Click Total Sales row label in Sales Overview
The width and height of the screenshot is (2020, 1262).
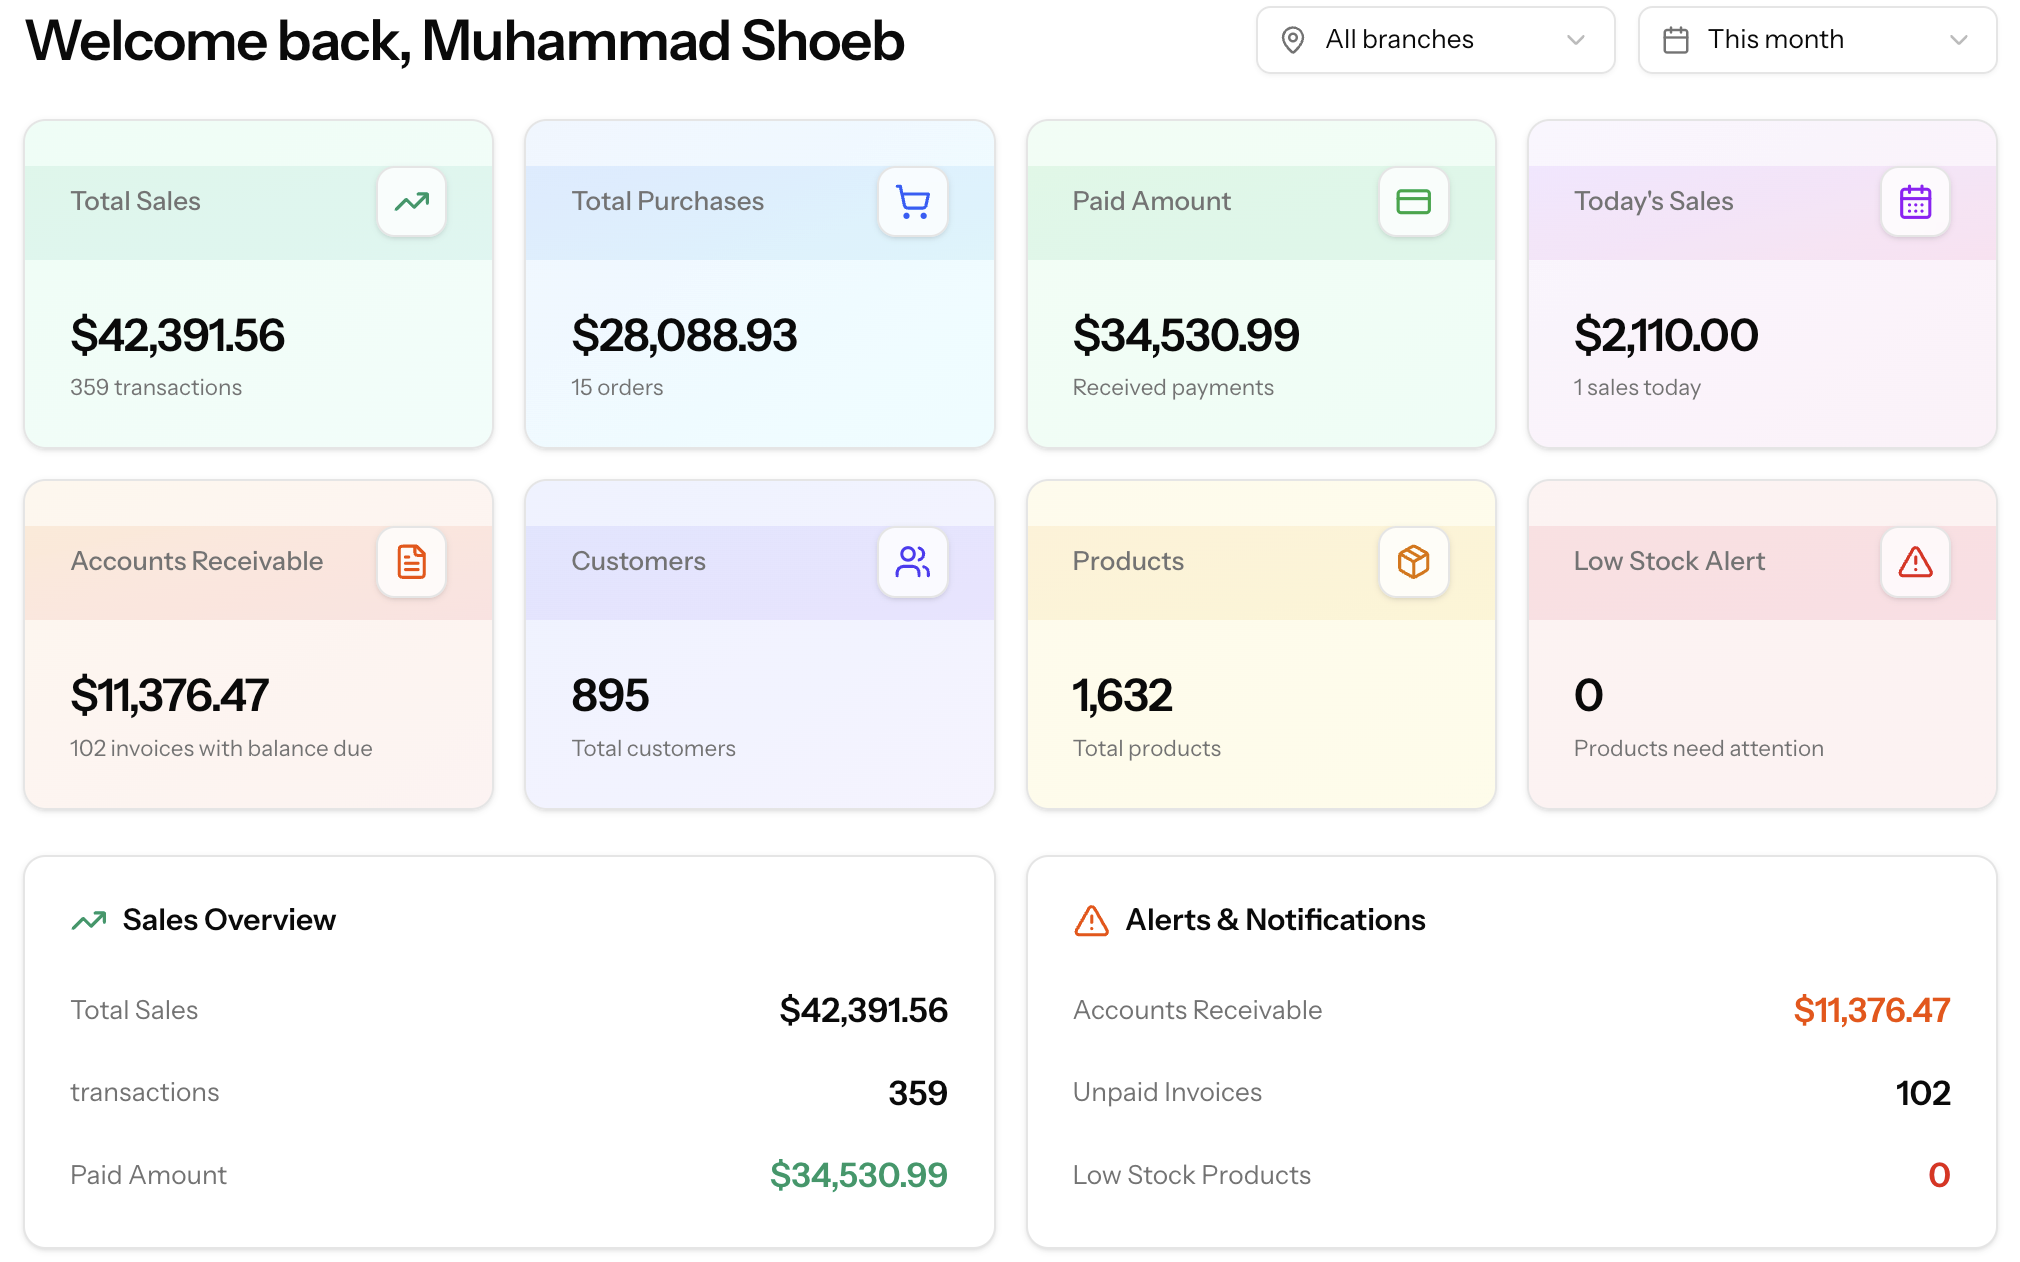point(134,1011)
